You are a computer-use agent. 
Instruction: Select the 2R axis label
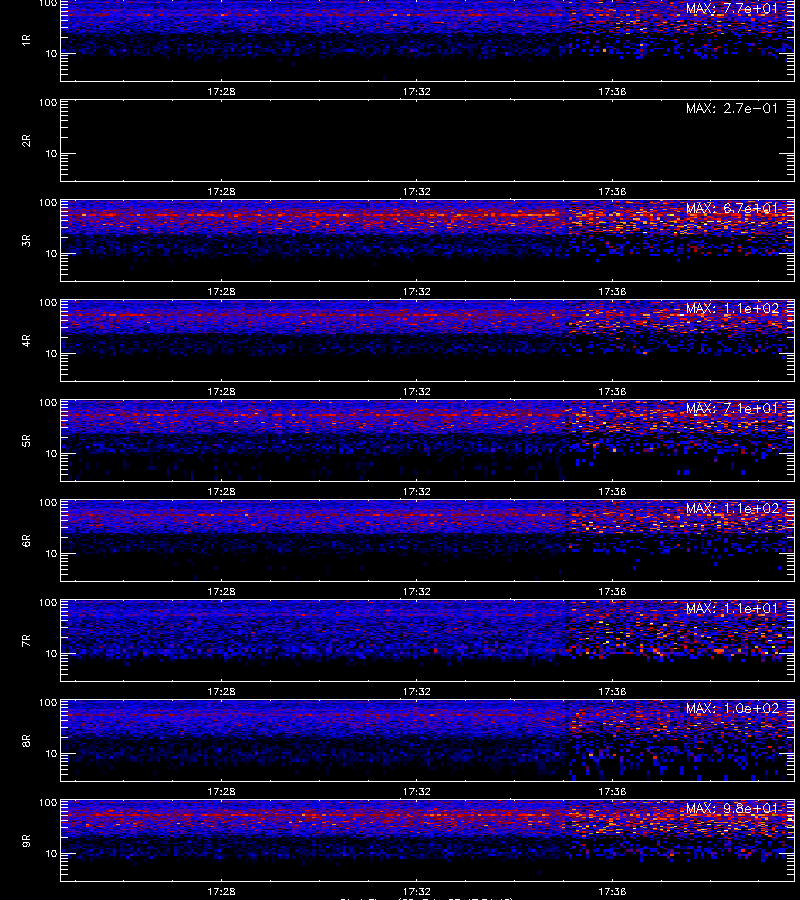click(26, 141)
